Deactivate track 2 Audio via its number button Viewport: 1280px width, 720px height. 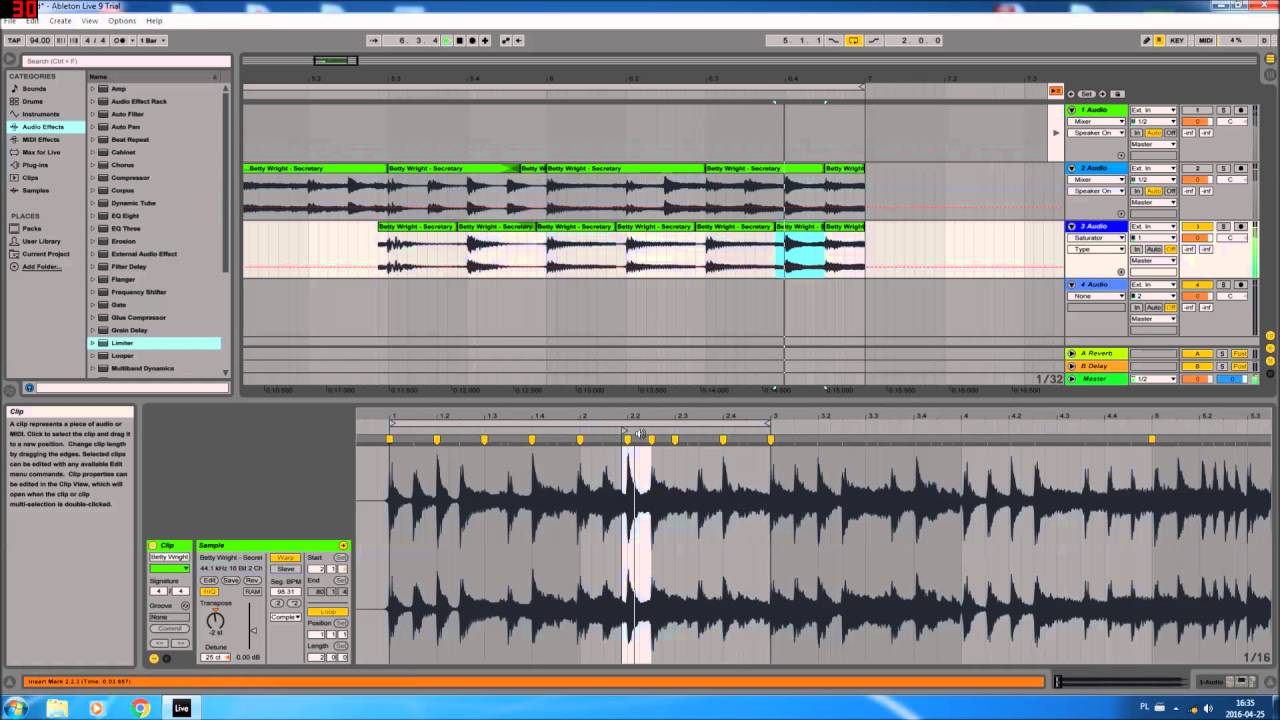click(1197, 168)
